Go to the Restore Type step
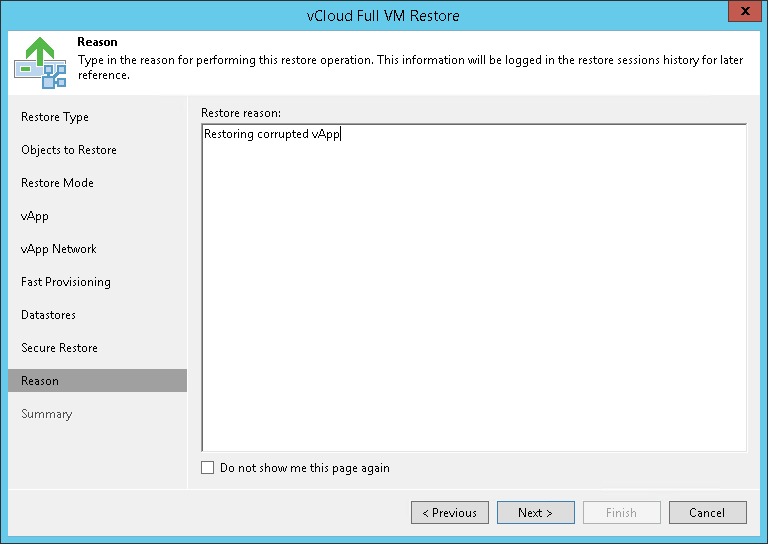Viewport: 768px width, 544px height. pos(55,117)
